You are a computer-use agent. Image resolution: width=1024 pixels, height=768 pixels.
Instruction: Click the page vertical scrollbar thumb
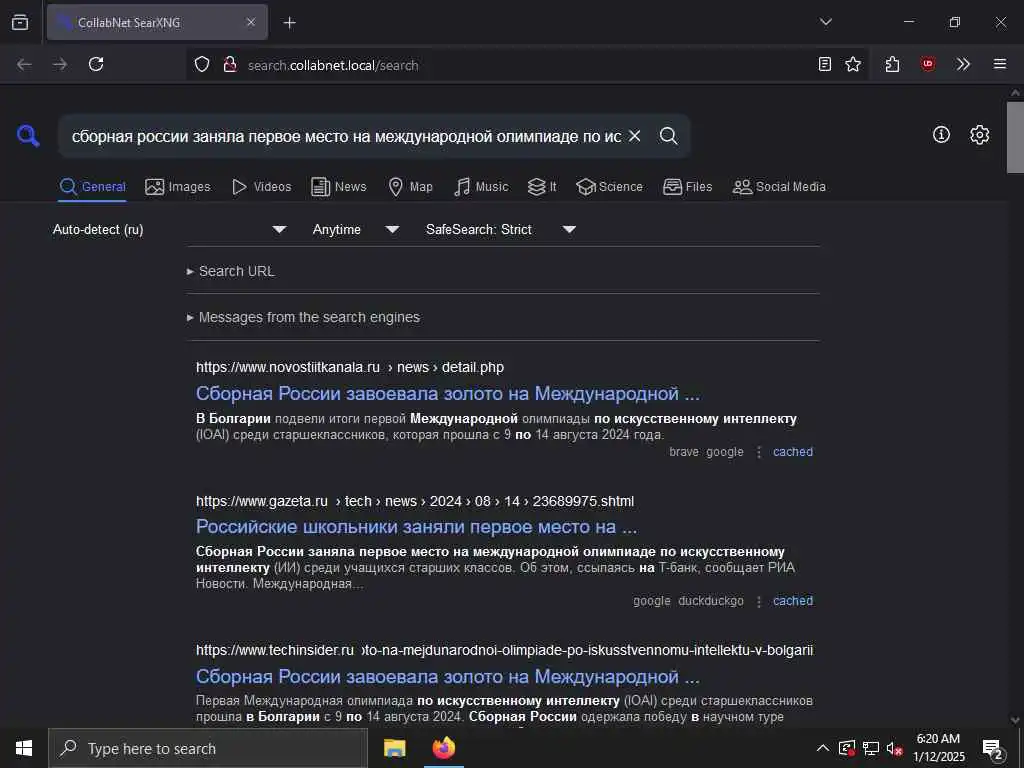(1015, 137)
